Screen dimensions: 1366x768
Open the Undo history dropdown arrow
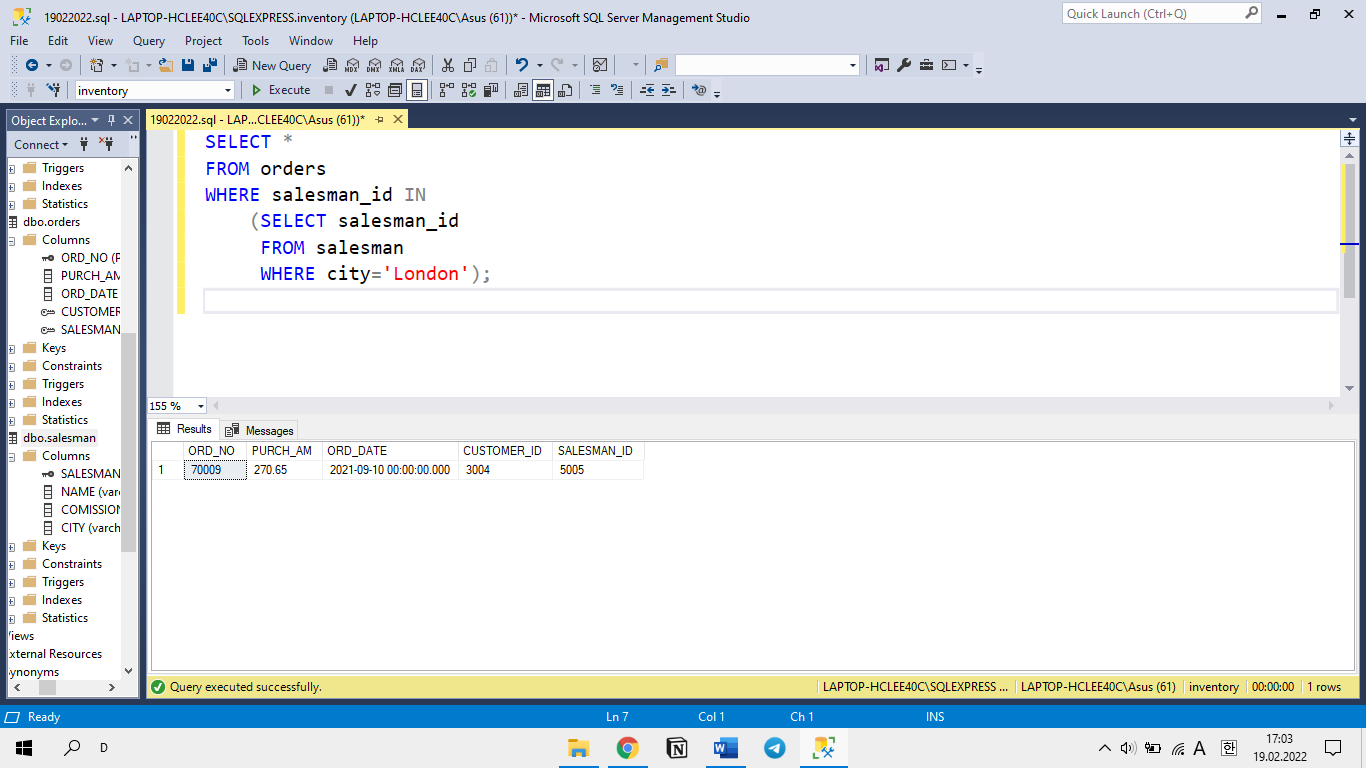click(539, 65)
